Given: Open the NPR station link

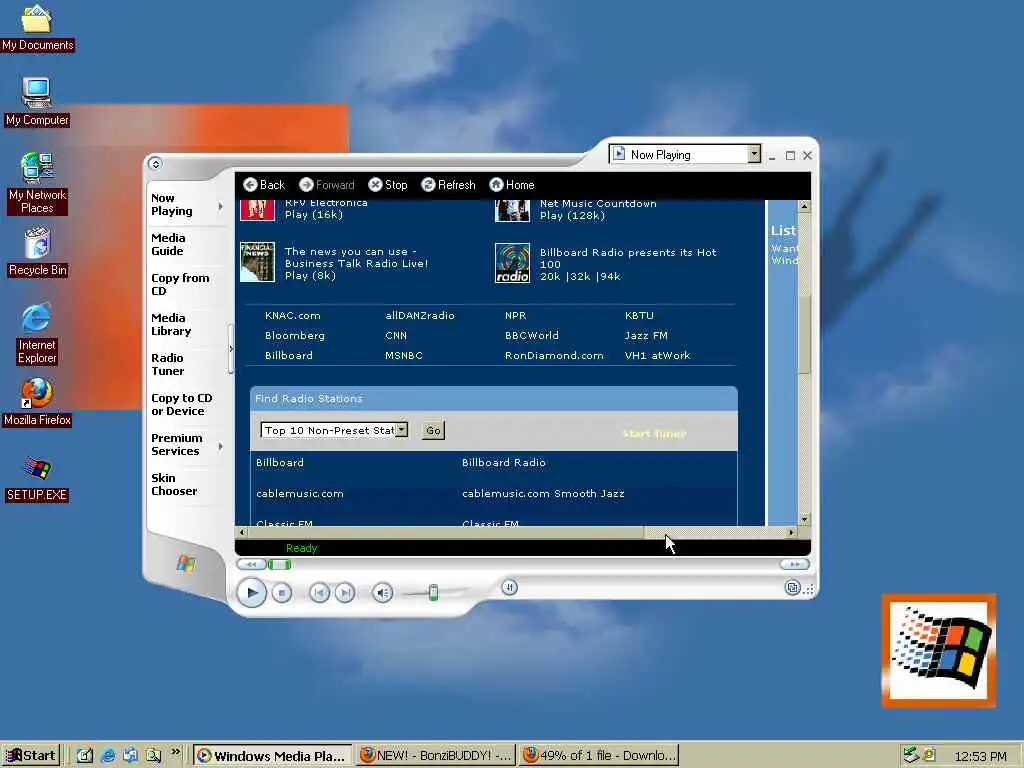Looking at the screenshot, I should [x=515, y=315].
